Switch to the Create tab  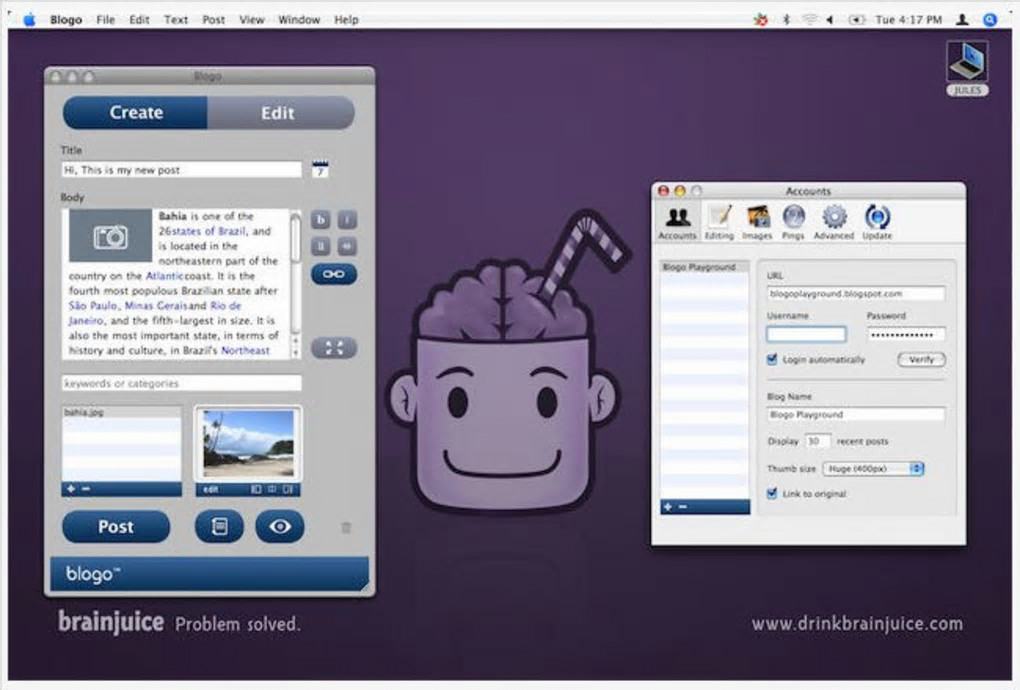(135, 113)
